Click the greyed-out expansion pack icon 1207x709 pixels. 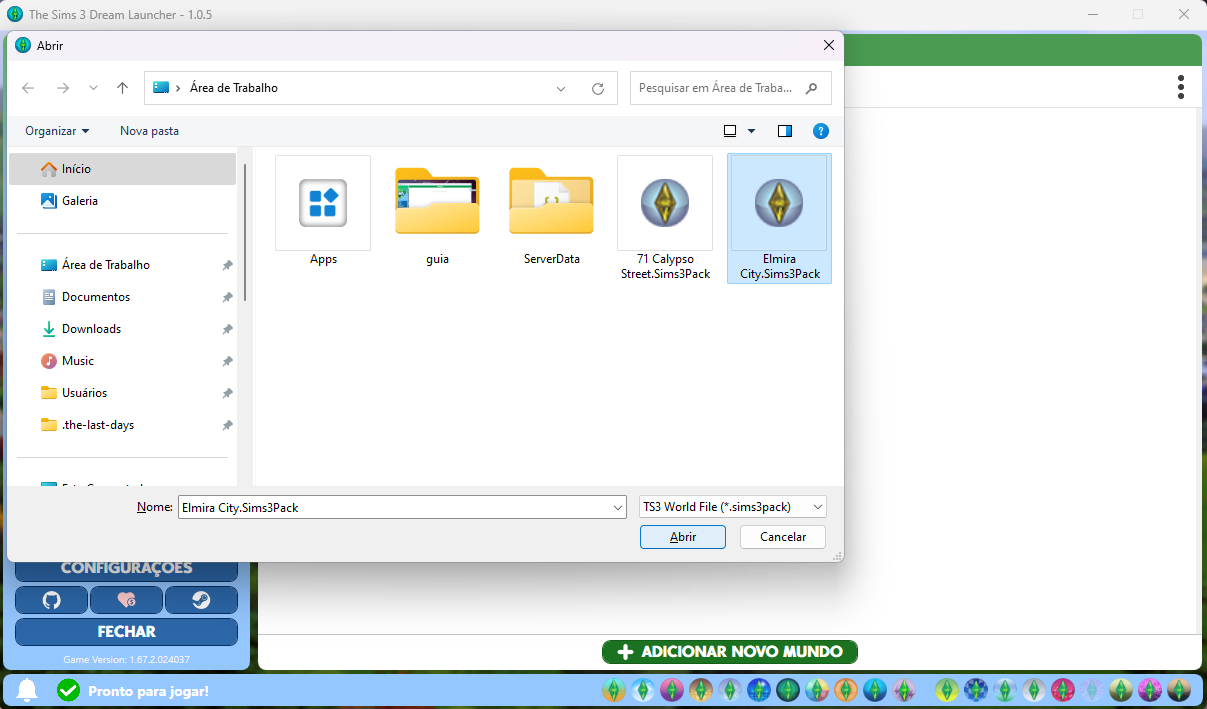pyautogui.click(x=1091, y=690)
